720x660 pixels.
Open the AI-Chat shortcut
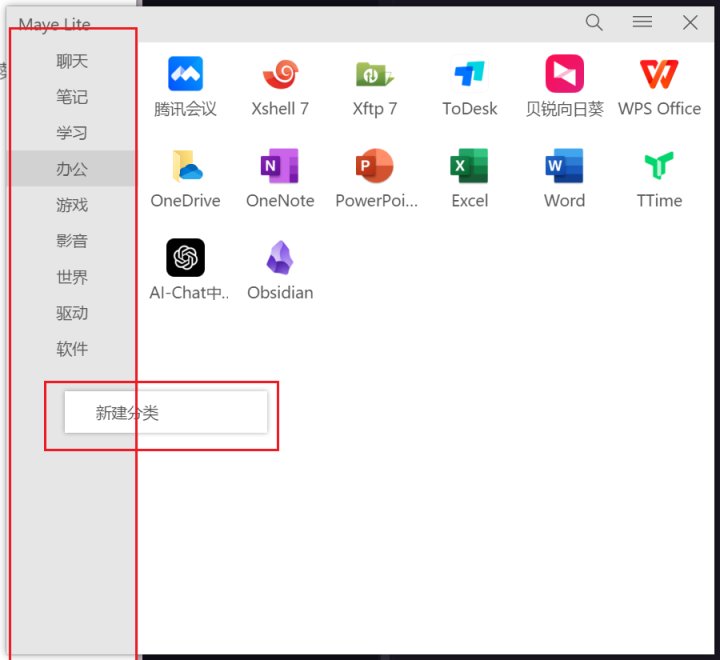[x=185, y=258]
